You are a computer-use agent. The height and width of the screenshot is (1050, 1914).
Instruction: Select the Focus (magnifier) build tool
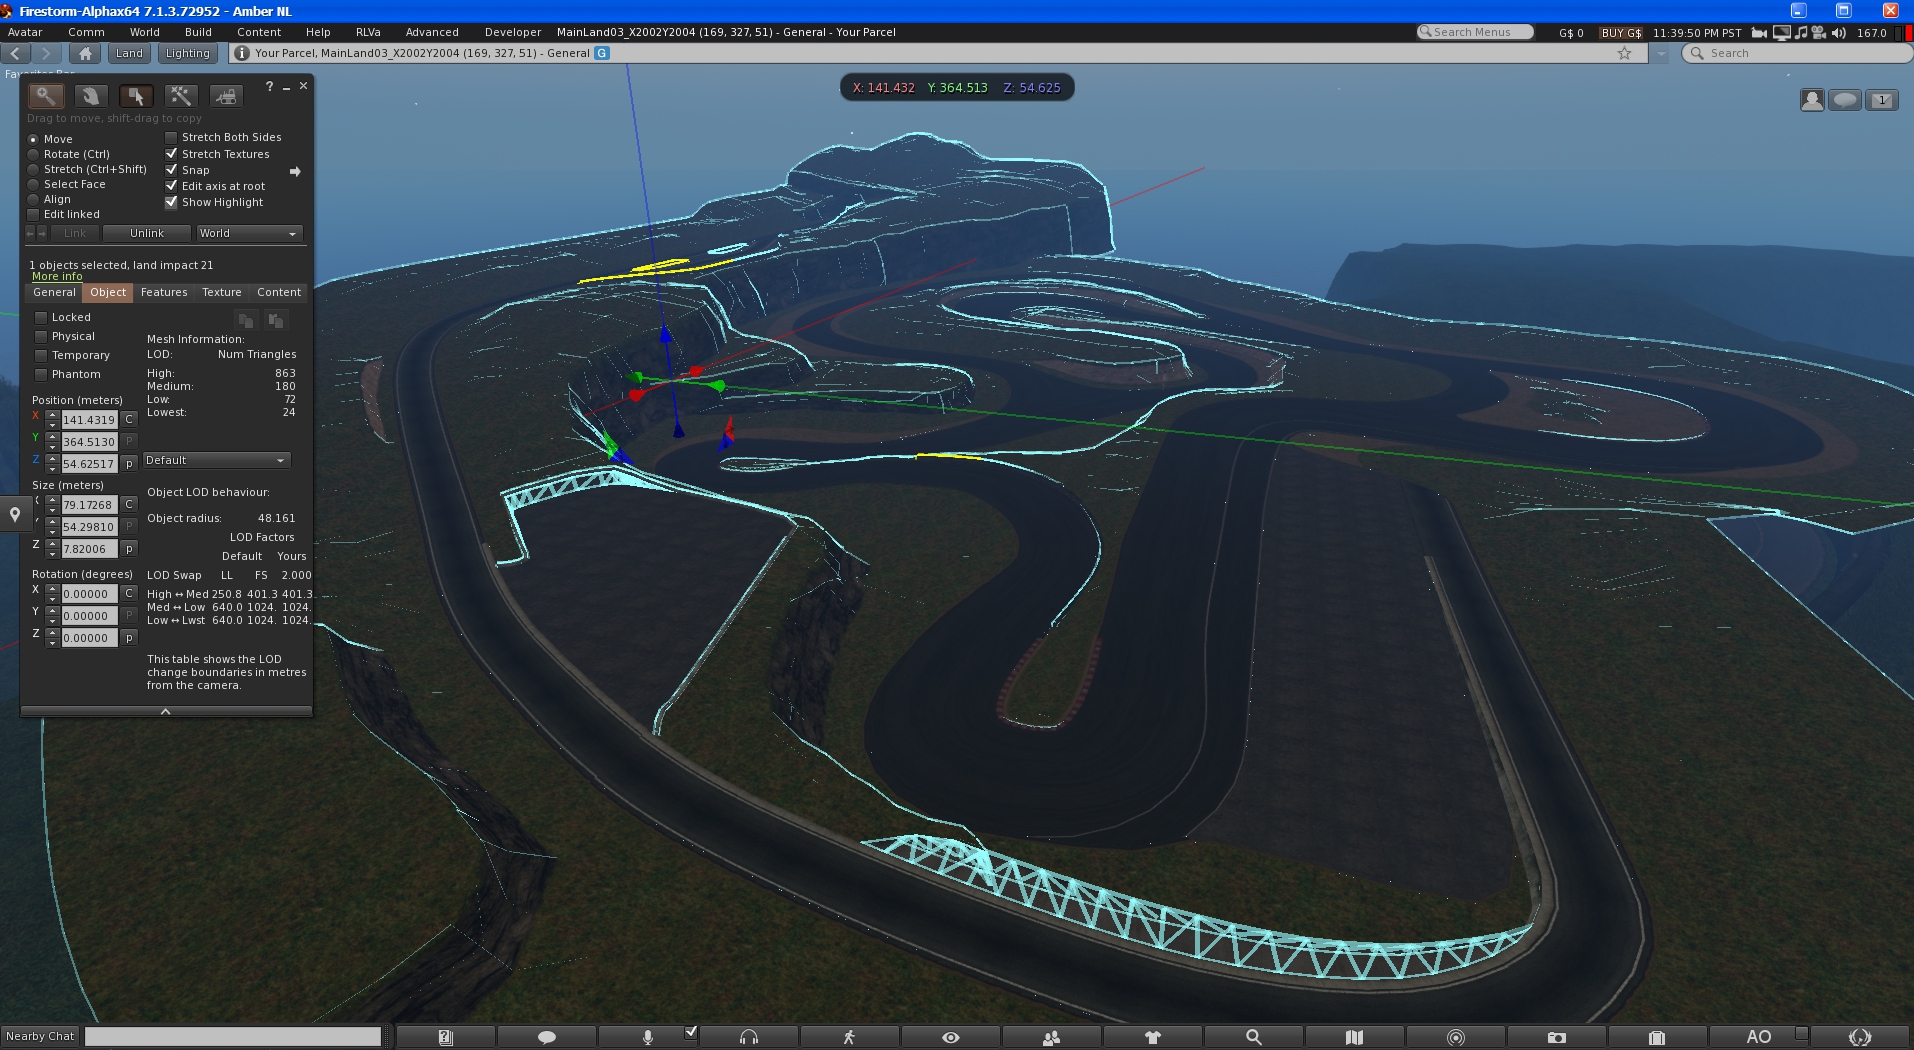click(46, 96)
